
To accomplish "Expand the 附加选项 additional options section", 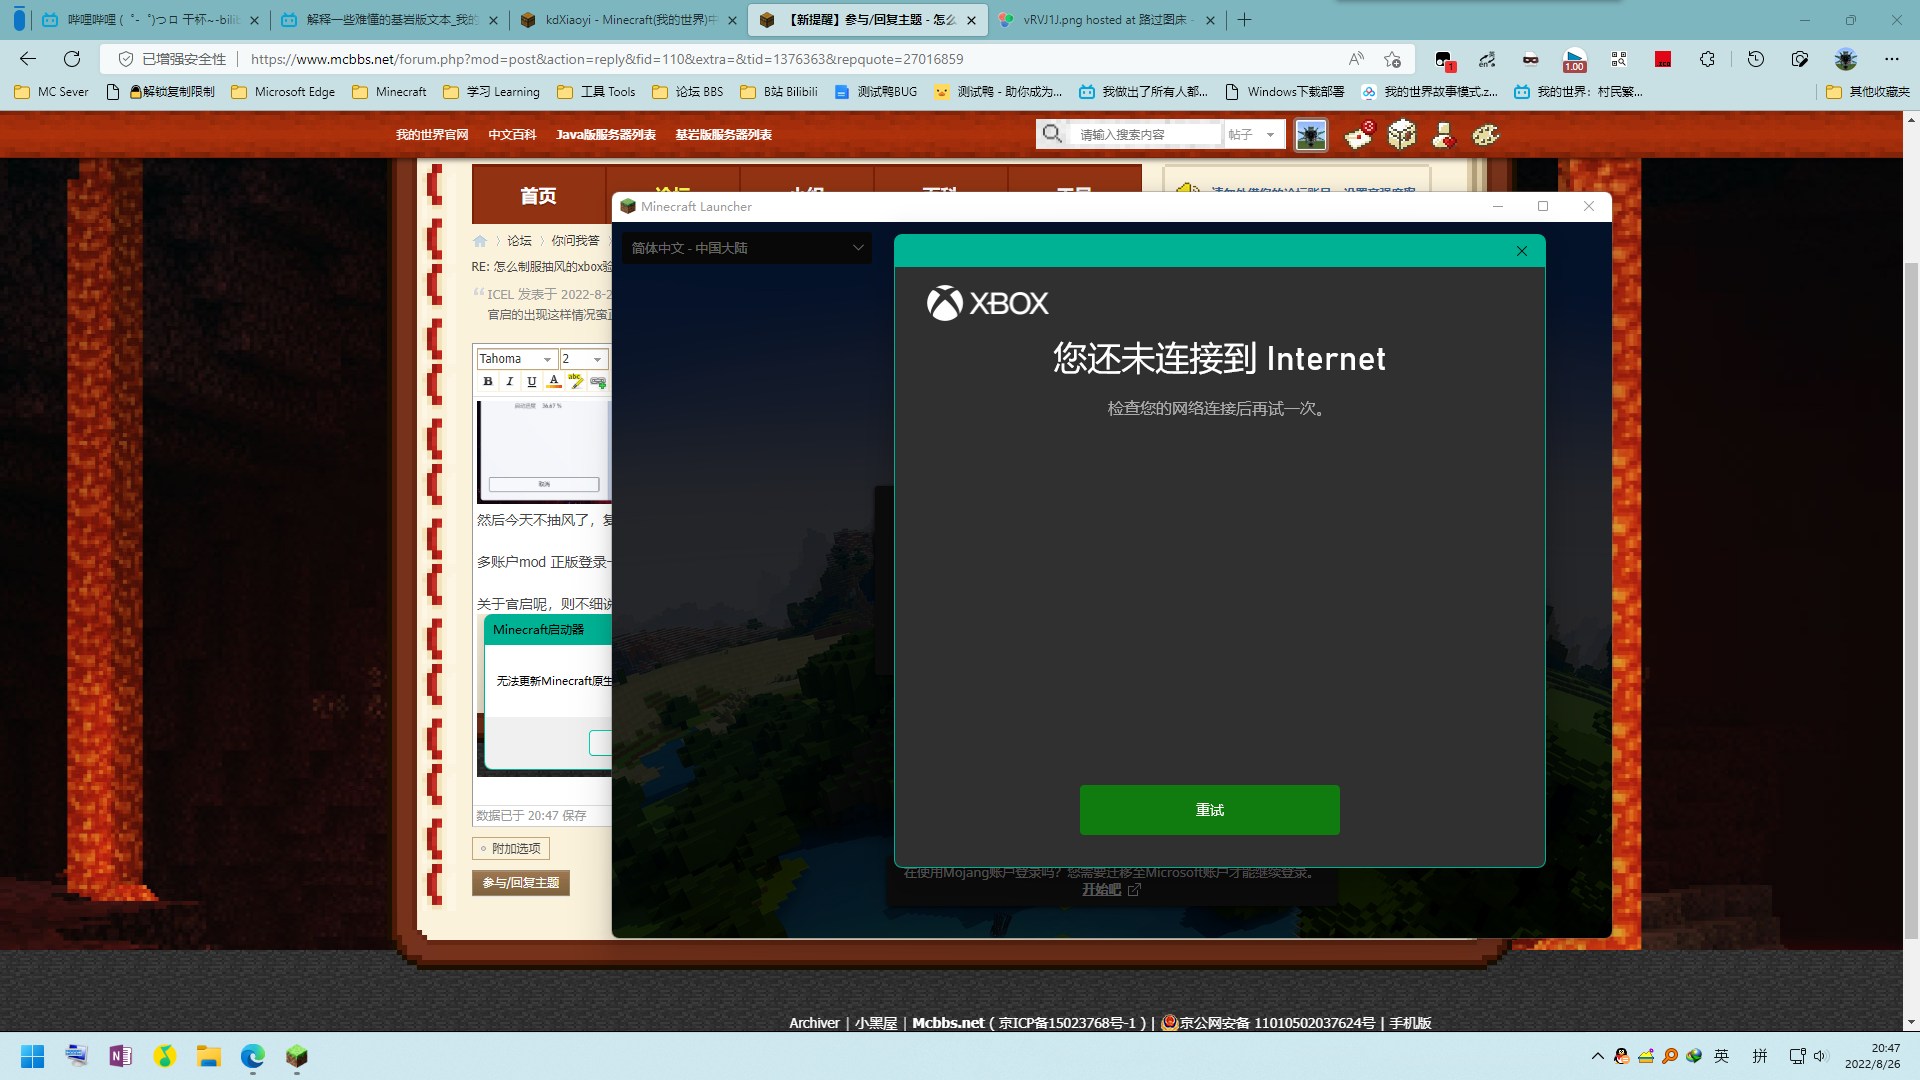I will point(511,848).
